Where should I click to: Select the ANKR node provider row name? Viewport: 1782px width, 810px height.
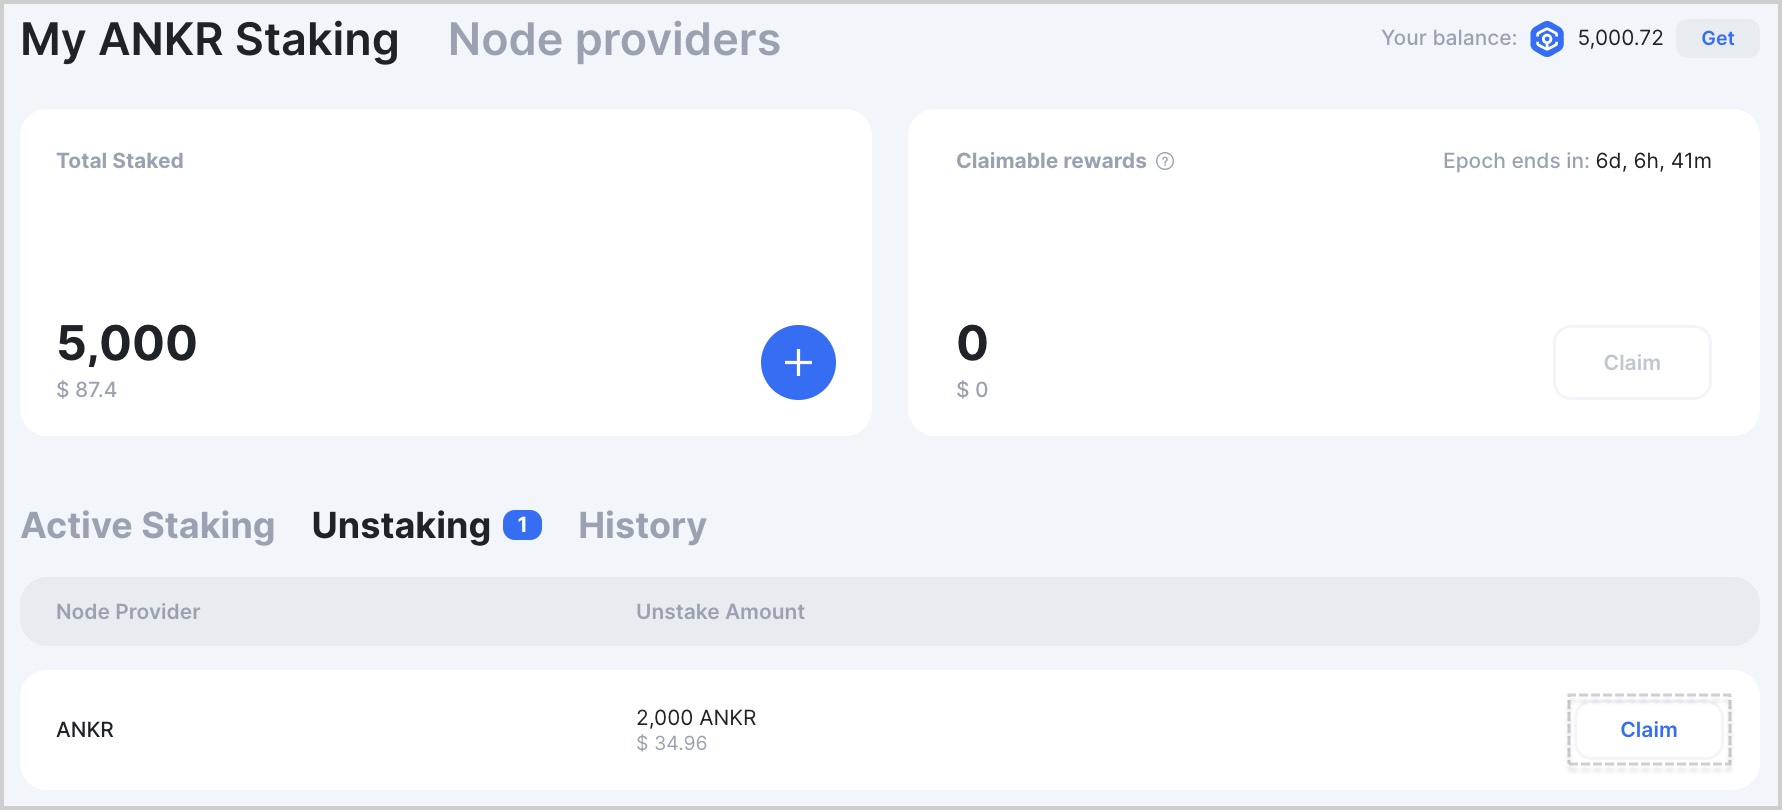pyautogui.click(x=85, y=730)
